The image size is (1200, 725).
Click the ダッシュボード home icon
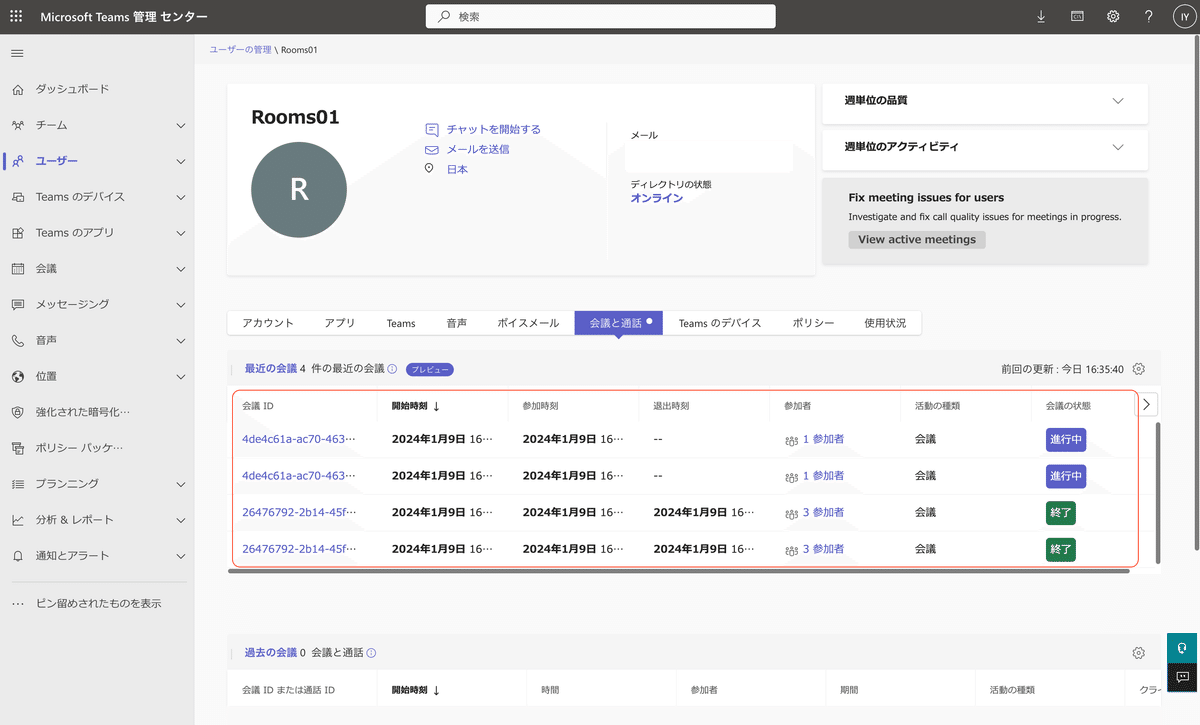click(x=17, y=89)
